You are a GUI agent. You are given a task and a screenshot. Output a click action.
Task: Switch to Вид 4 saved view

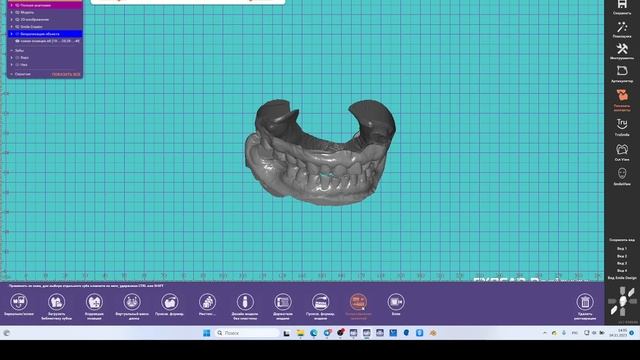tap(622, 271)
